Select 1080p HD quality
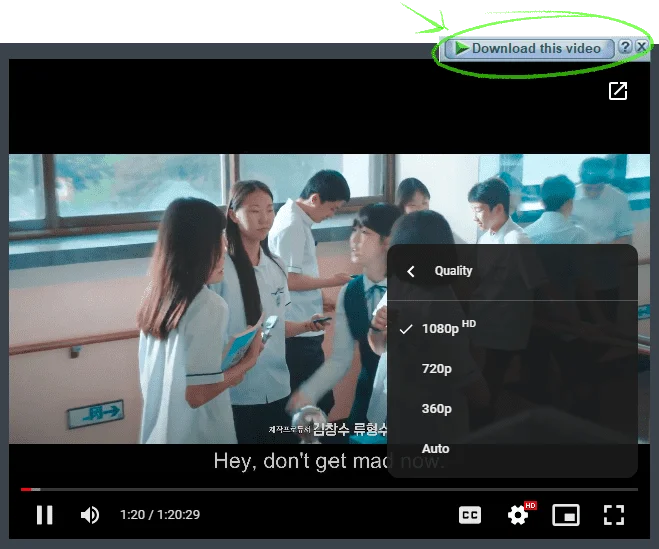The width and height of the screenshot is (659, 549). 512,328
